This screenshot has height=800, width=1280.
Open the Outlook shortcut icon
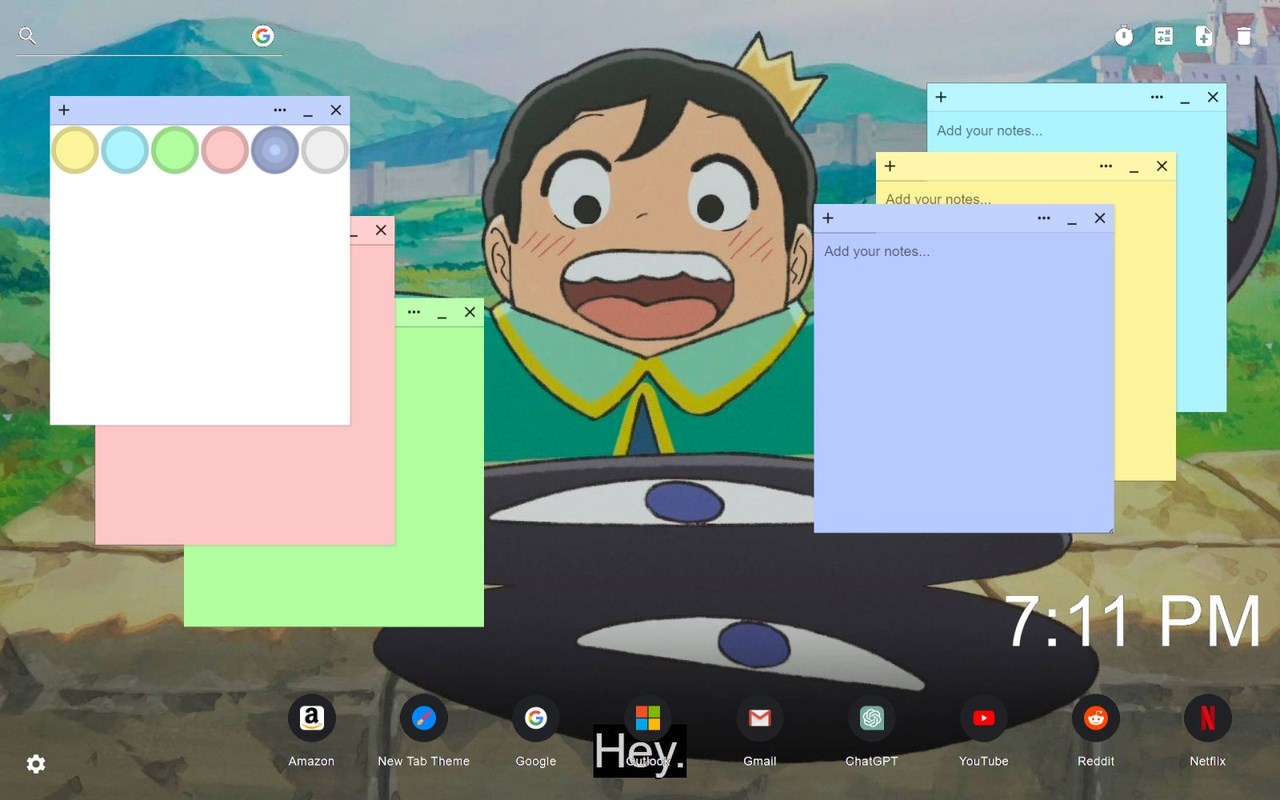tap(648, 718)
